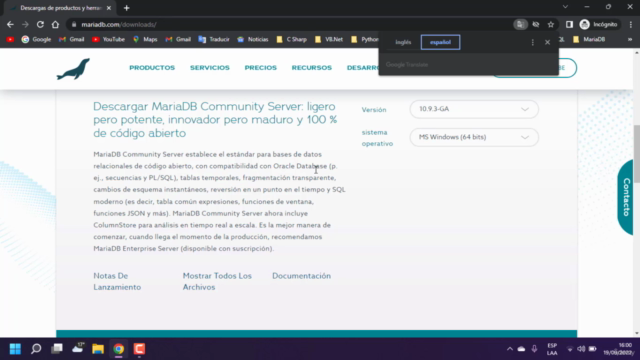640x360 pixels.
Task: Open the RECURSOS menu
Action: point(311,68)
